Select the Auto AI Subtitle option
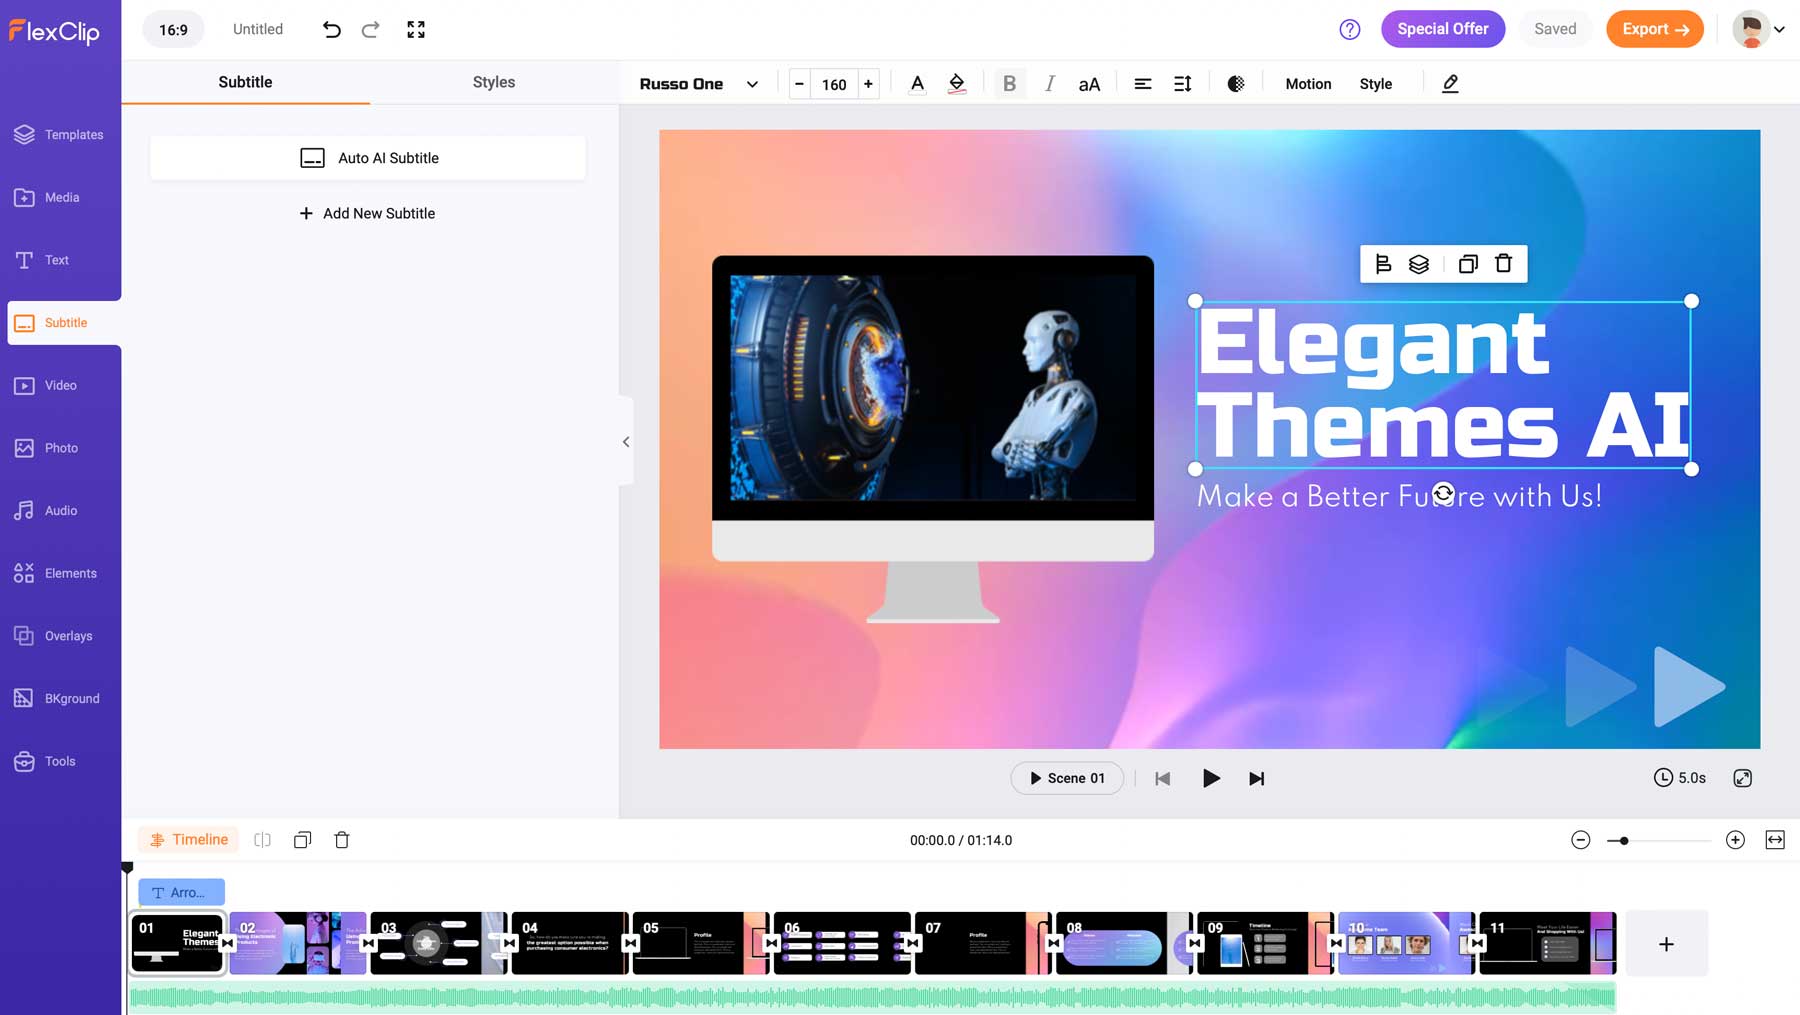 click(367, 157)
